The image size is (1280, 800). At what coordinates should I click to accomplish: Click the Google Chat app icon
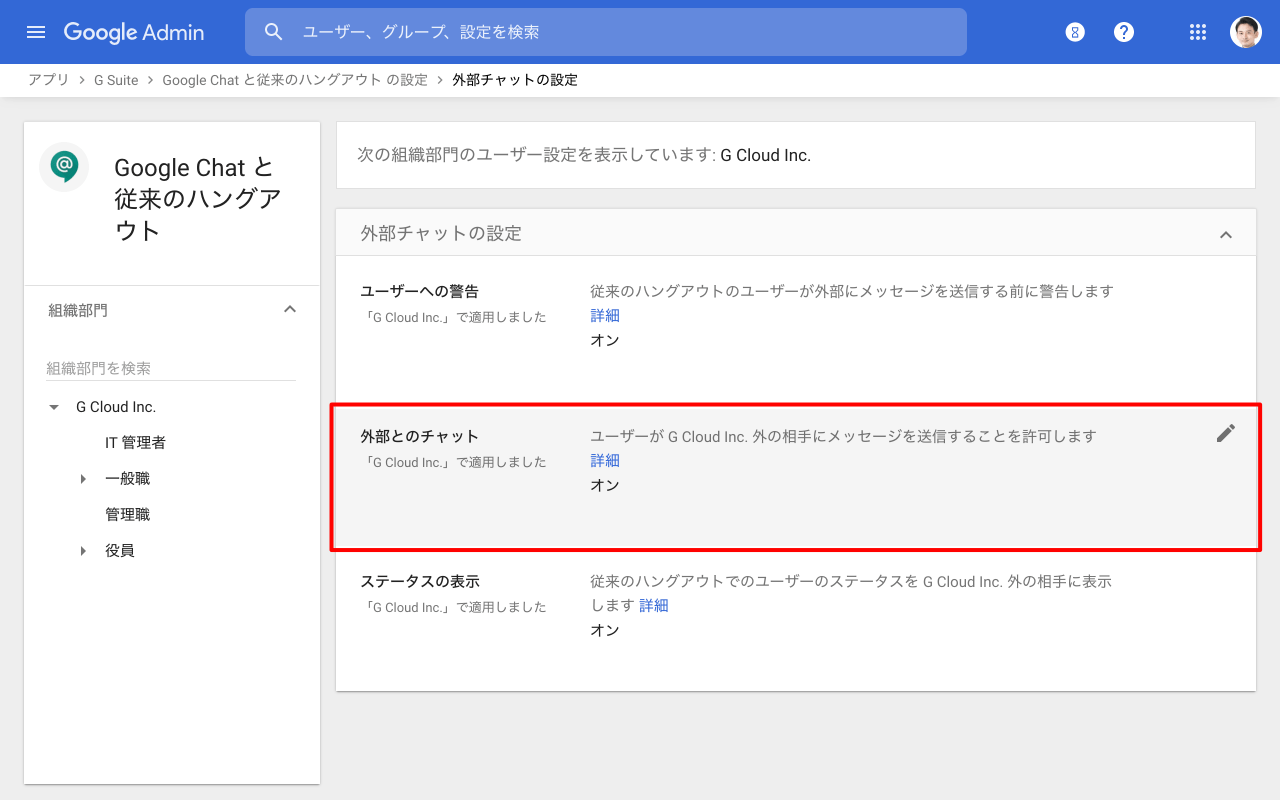coord(64,166)
